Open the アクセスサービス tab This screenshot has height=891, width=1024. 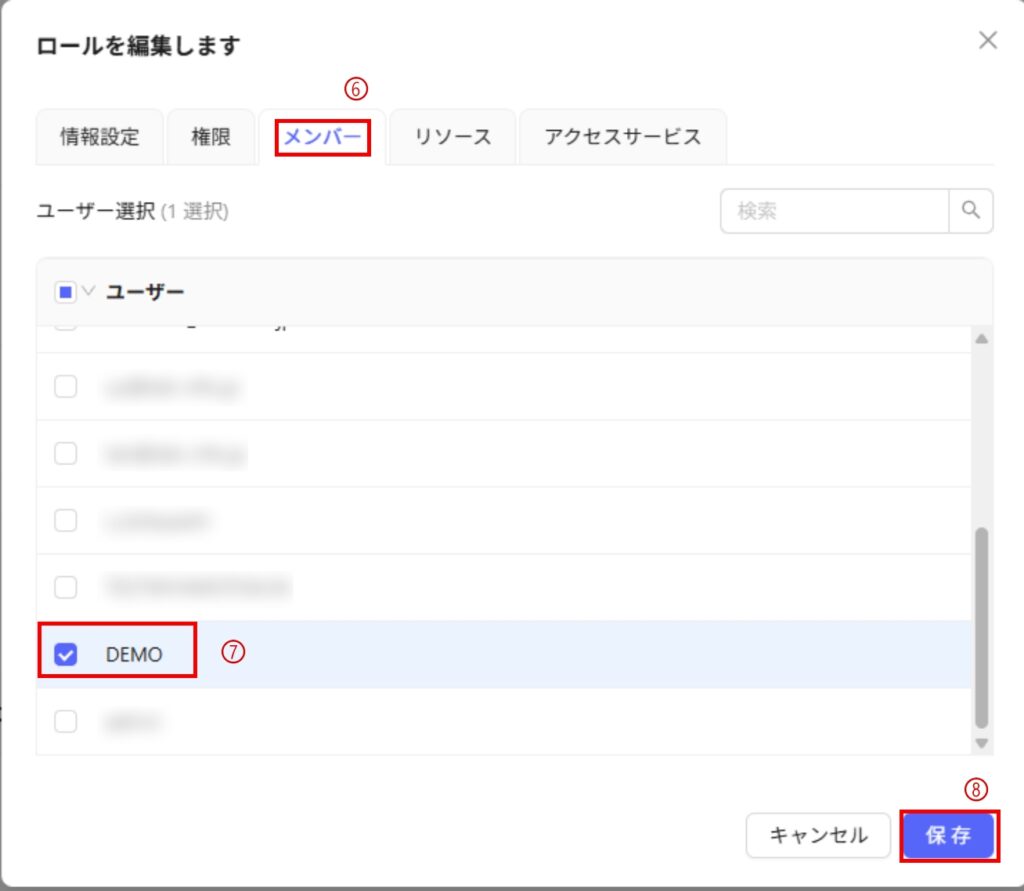click(x=622, y=137)
